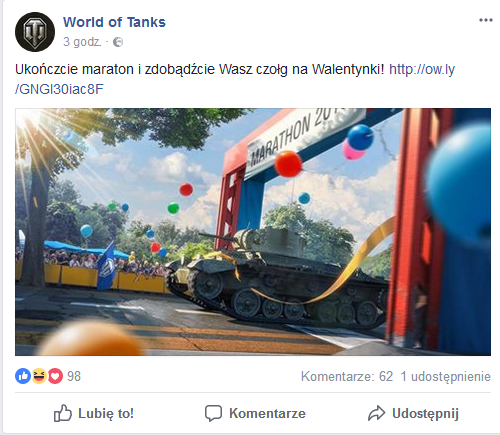
Task: Click the blue thumbs-up reaction icon
Action: [23, 376]
